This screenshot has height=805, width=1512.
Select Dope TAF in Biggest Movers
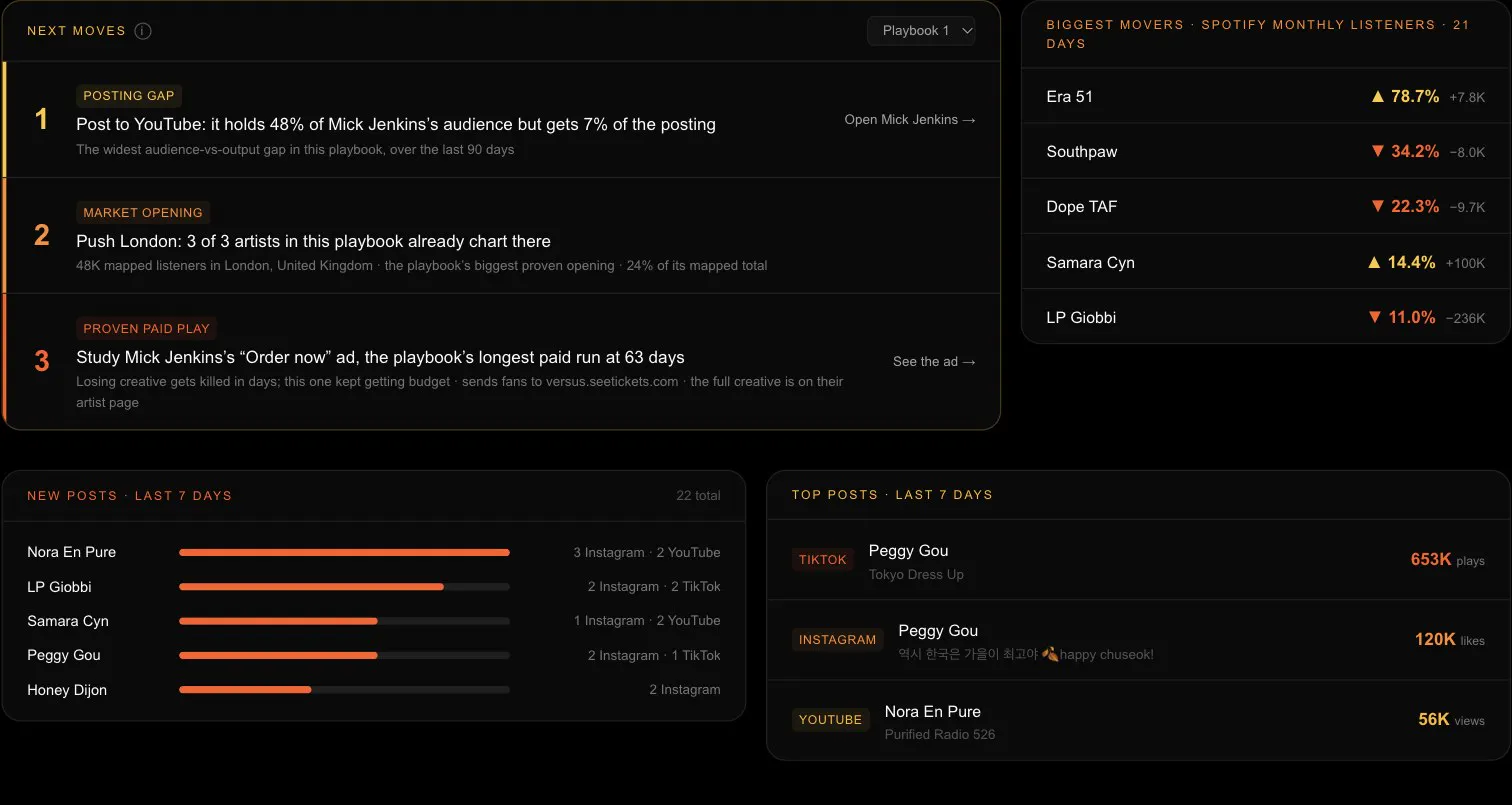[x=1082, y=207]
